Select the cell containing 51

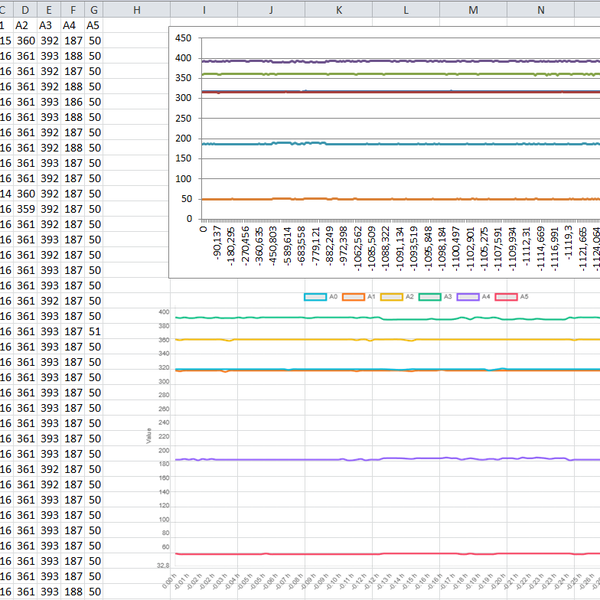94,331
